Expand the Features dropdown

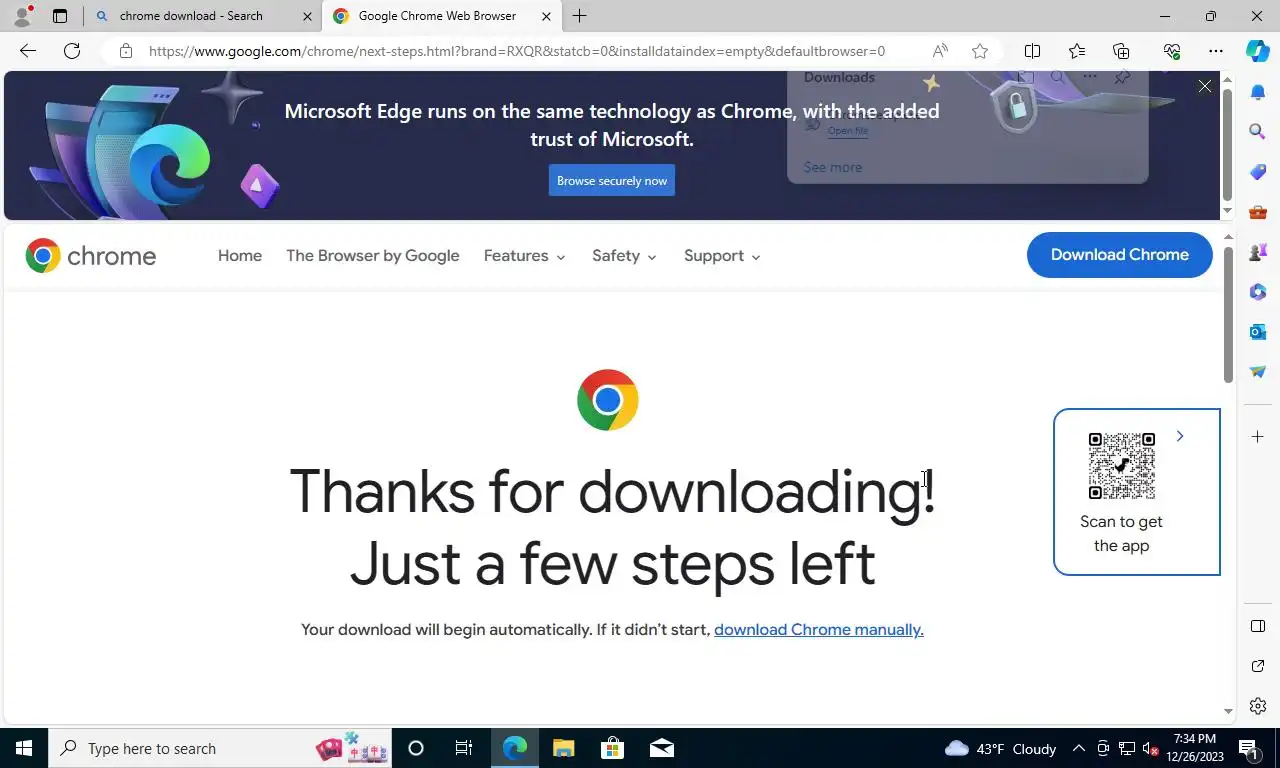tap(525, 256)
